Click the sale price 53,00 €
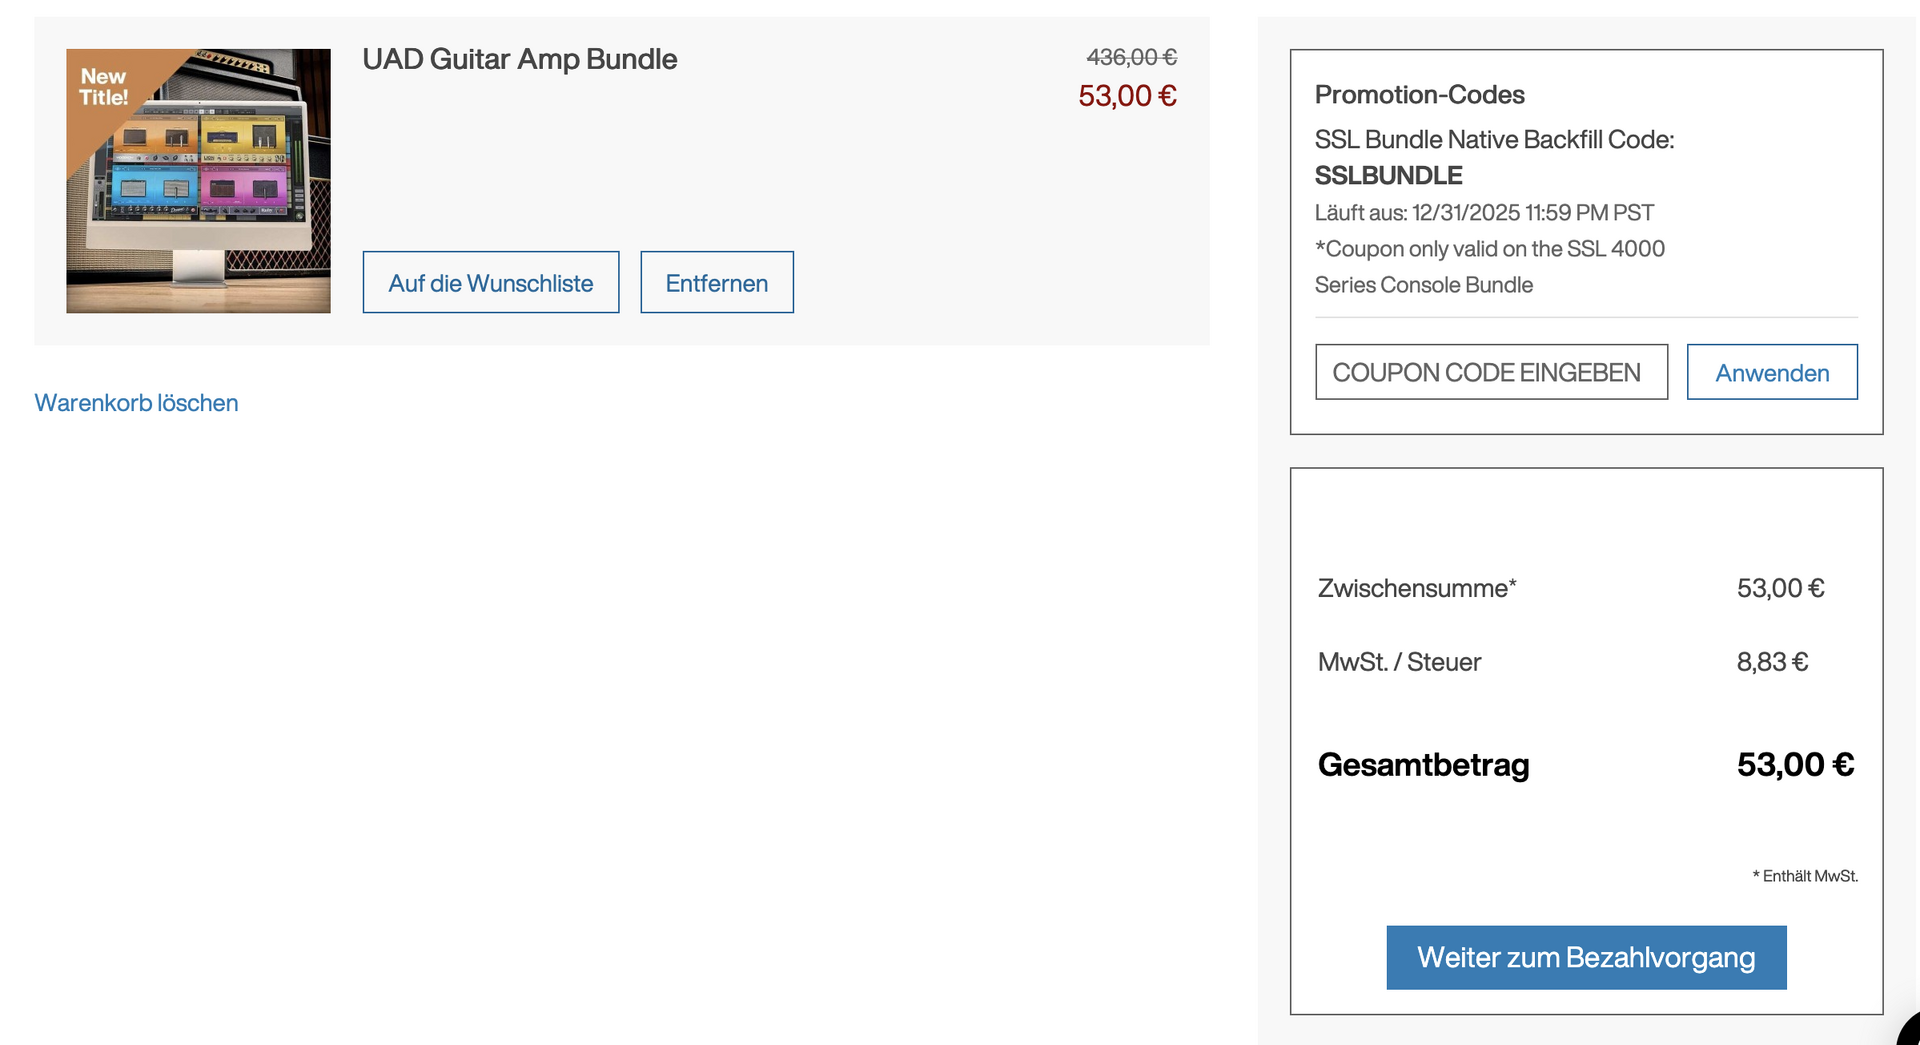Screen dimensions: 1920x1045 pos(1127,96)
